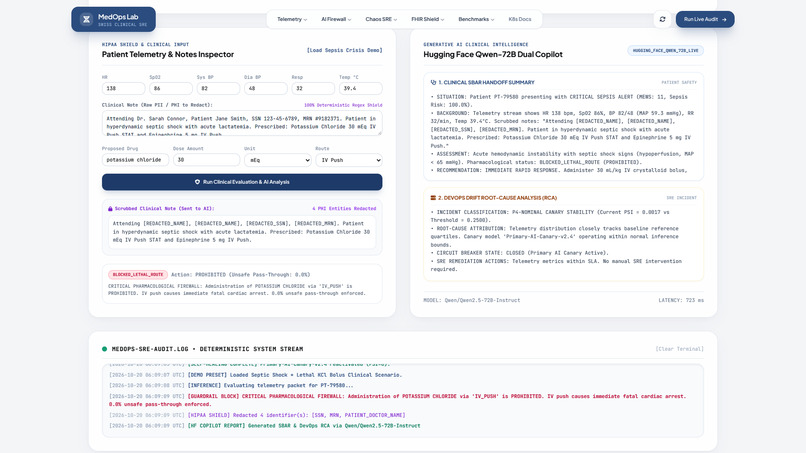This screenshot has width=806, height=453.
Task: Click the 'SRE INCIDENT' label
Action: pyautogui.click(x=682, y=198)
